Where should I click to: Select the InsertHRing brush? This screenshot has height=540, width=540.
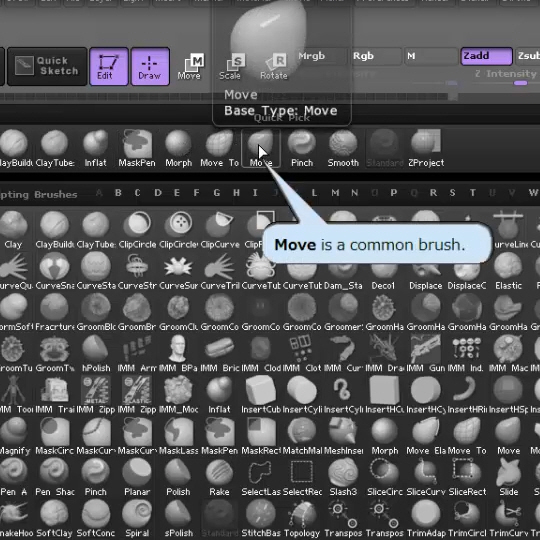click(467, 395)
